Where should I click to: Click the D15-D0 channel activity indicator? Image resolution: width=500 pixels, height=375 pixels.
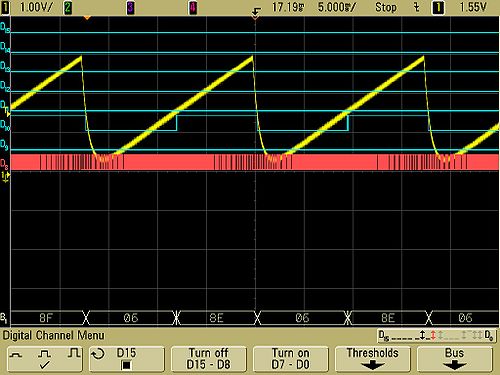click(436, 335)
